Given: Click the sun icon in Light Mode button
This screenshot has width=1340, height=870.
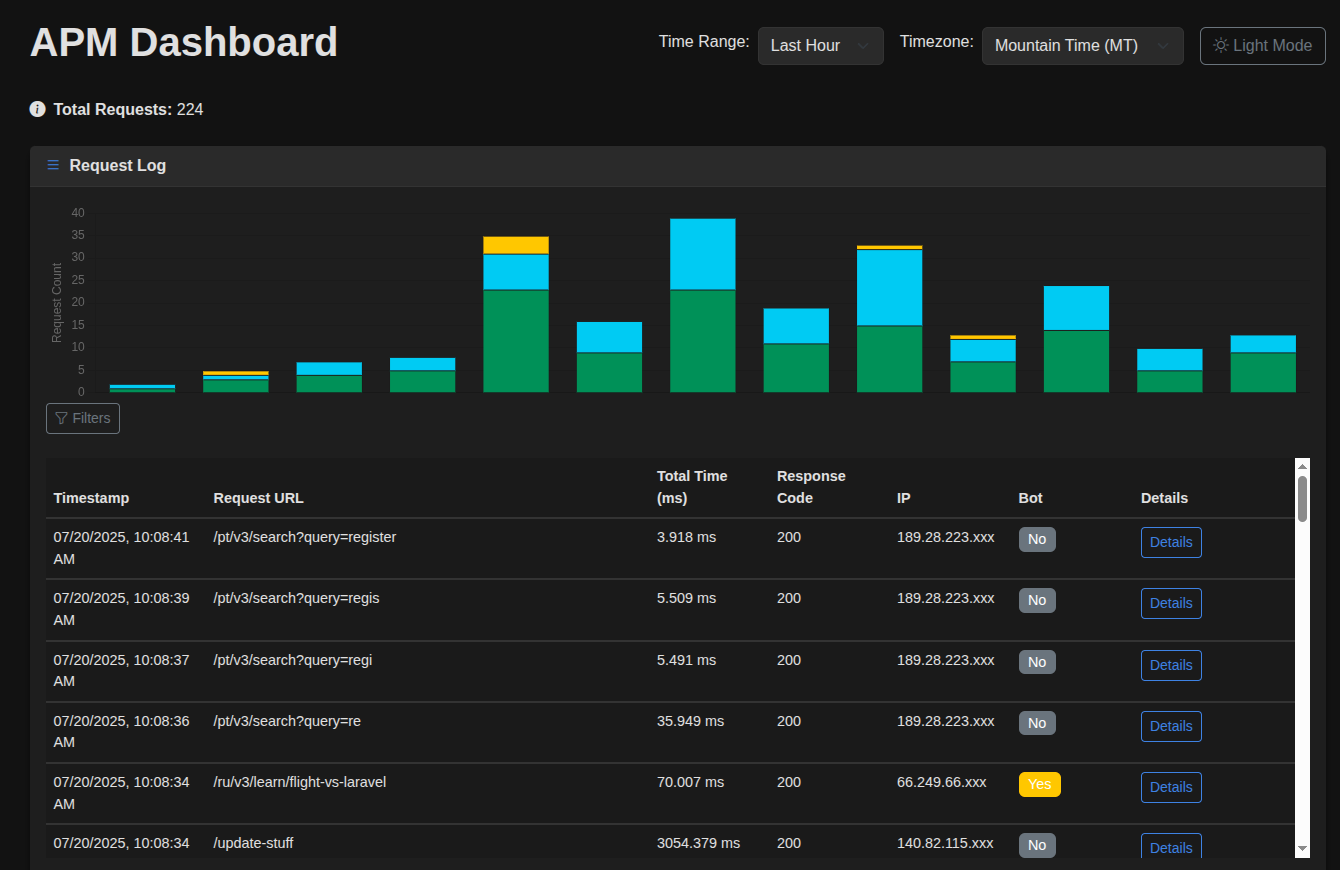Looking at the screenshot, I should (1221, 45).
